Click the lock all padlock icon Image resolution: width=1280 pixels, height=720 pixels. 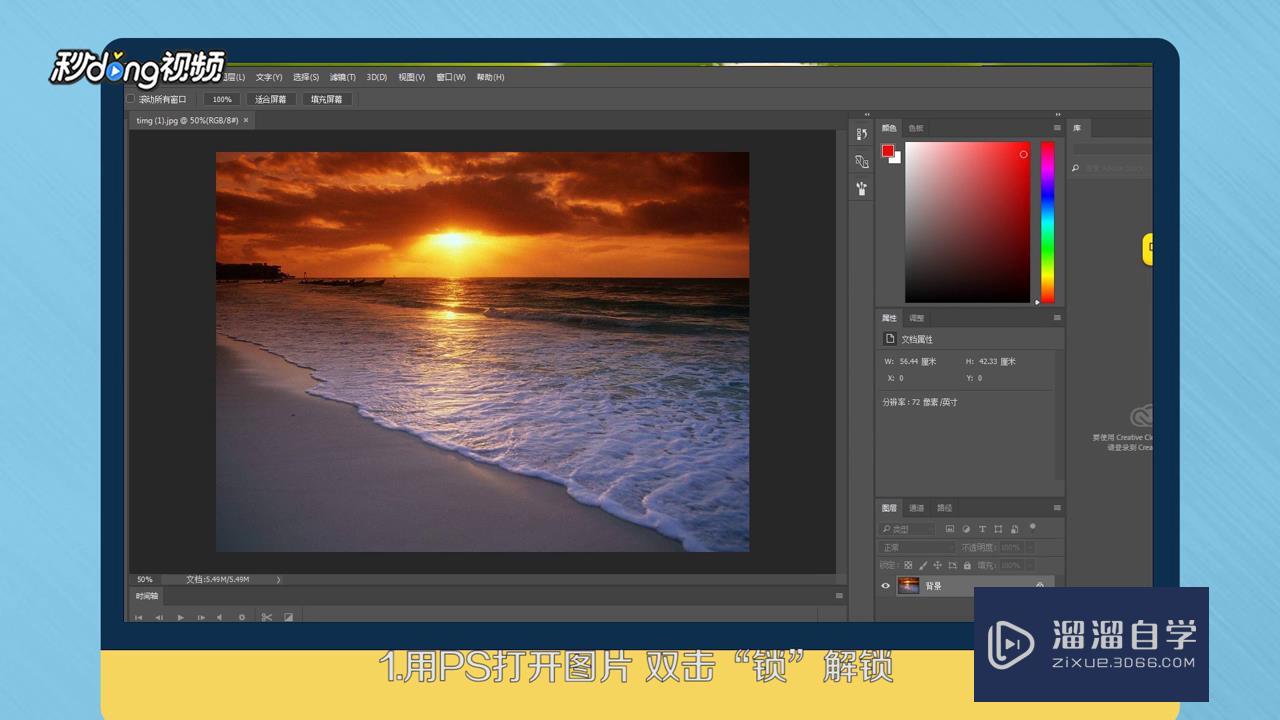[x=967, y=565]
